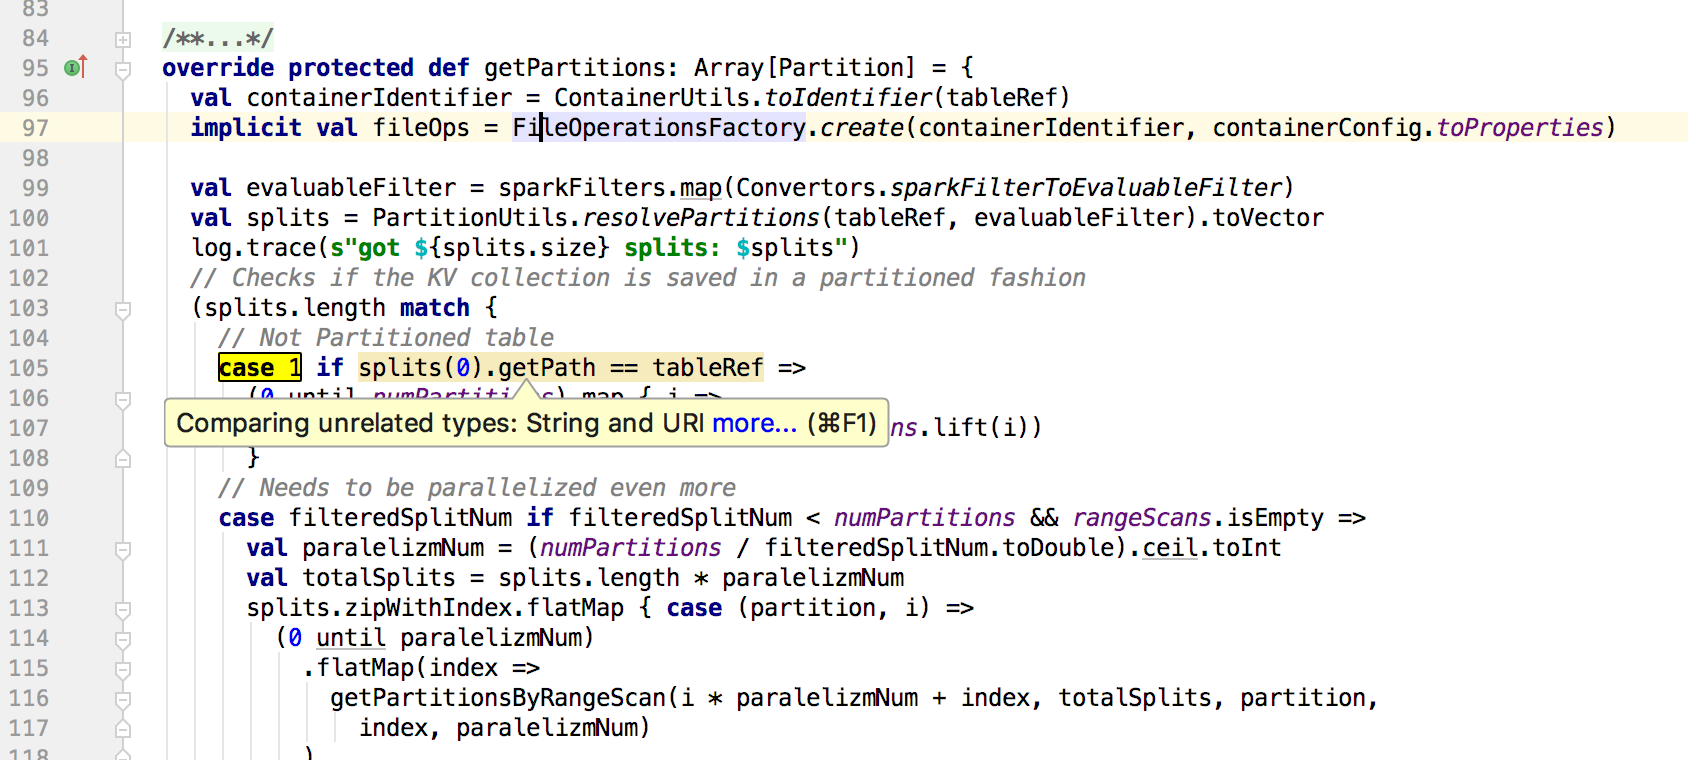The height and width of the screenshot is (760, 1688).
Task: Click '.flatMap(index' on line 115
Action: (x=400, y=668)
